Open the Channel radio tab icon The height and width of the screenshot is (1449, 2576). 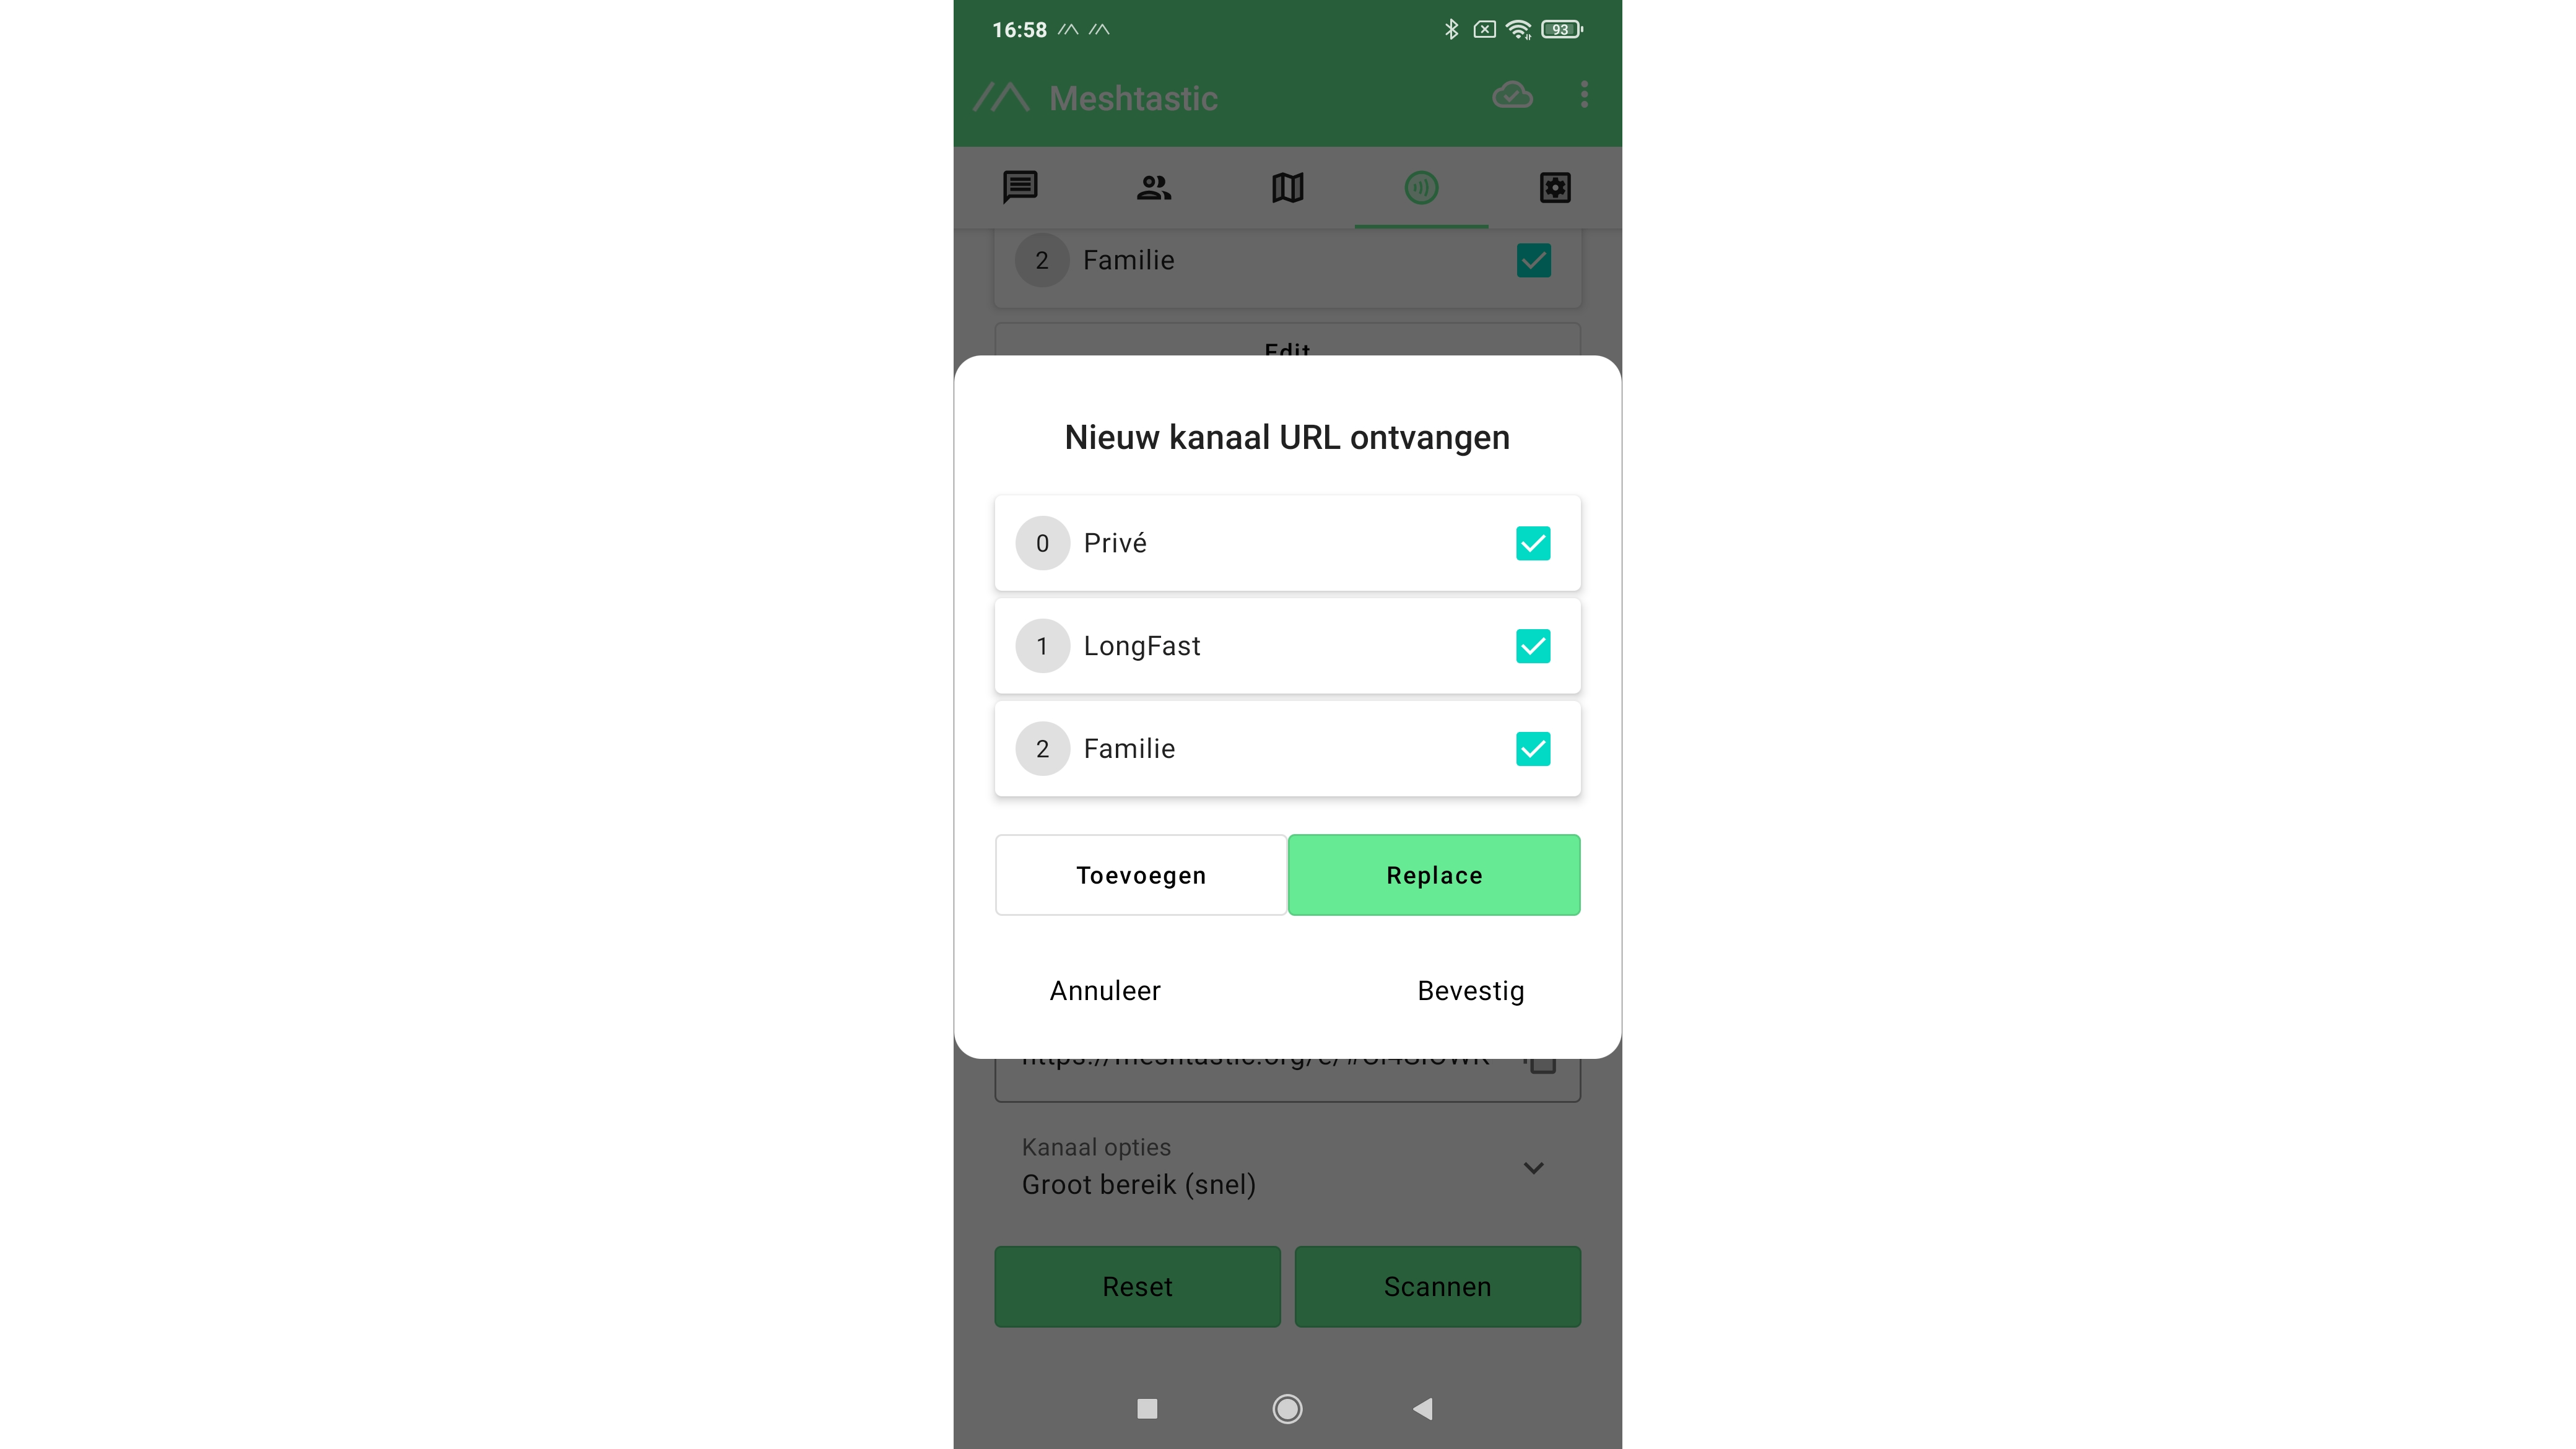click(1421, 187)
